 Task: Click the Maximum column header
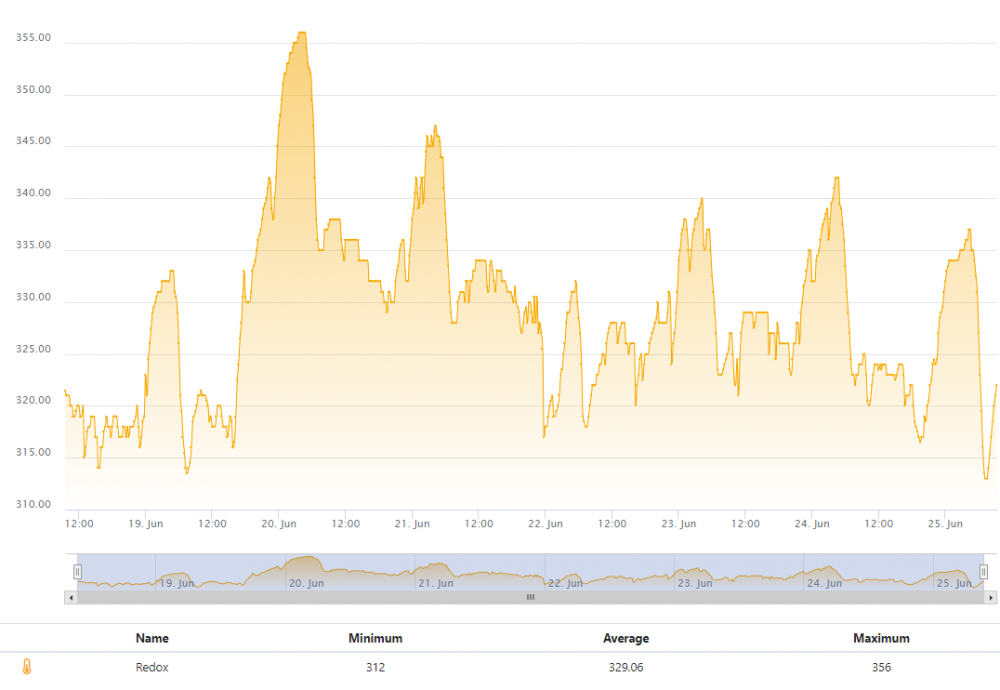881,638
